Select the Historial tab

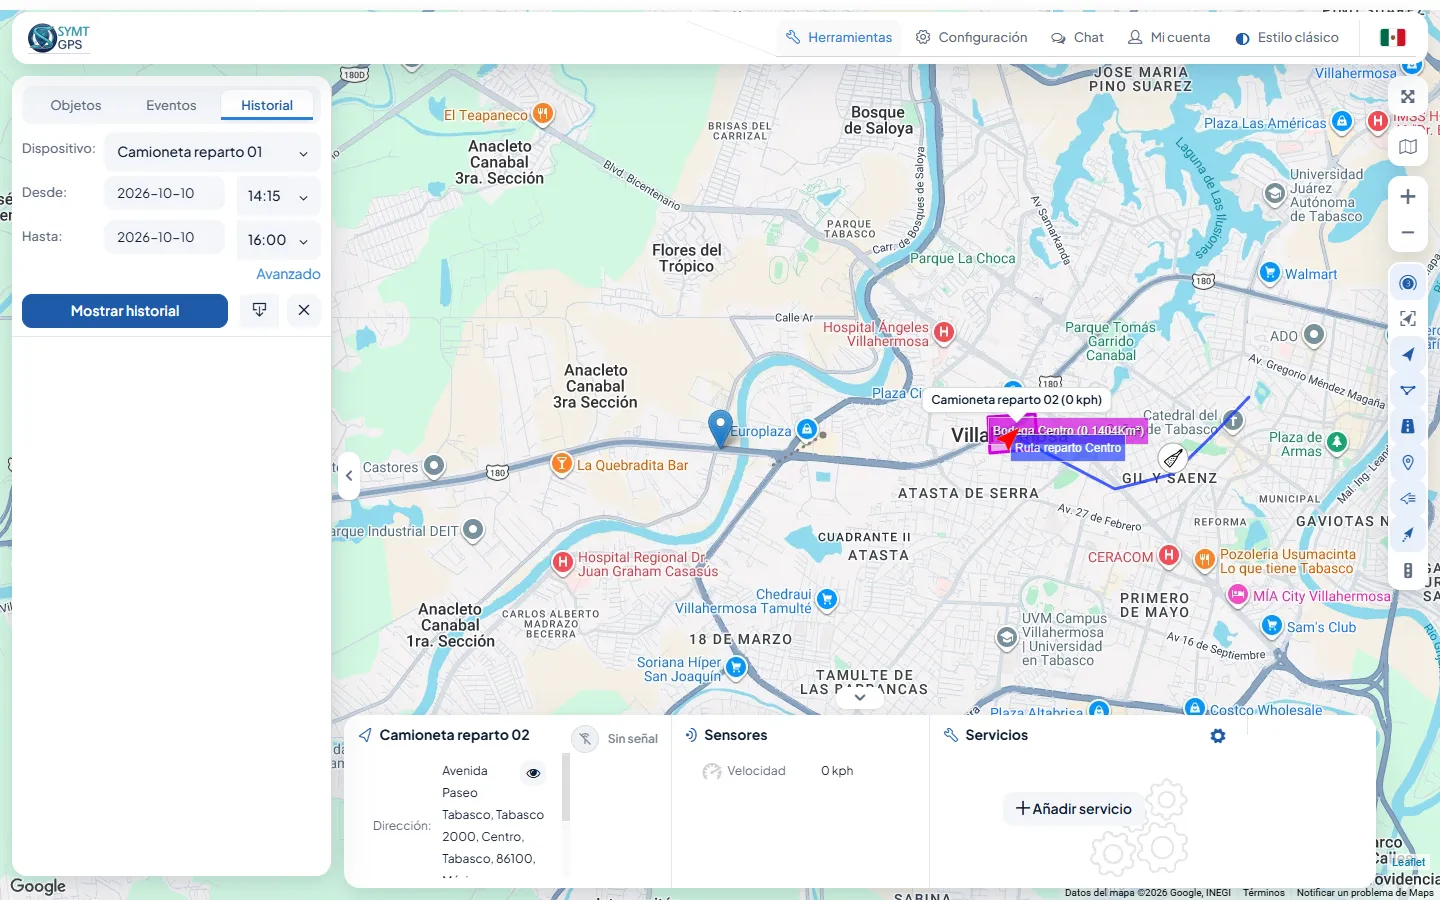pyautogui.click(x=267, y=105)
